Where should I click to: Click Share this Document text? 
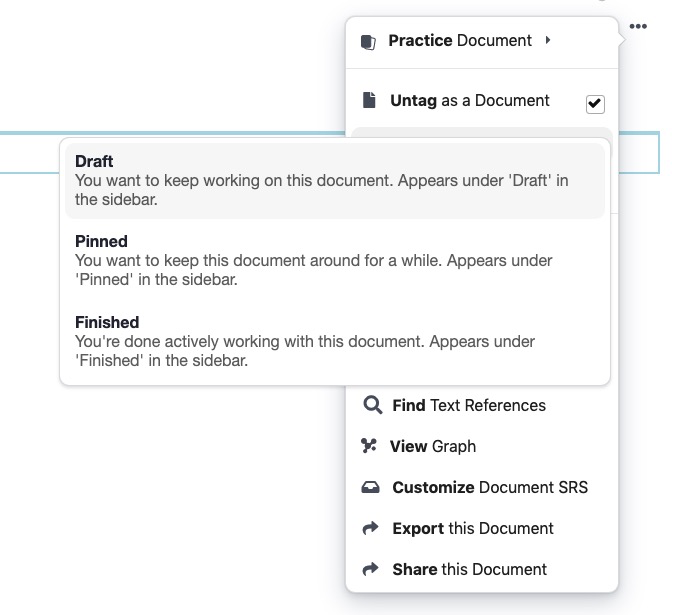[469, 569]
